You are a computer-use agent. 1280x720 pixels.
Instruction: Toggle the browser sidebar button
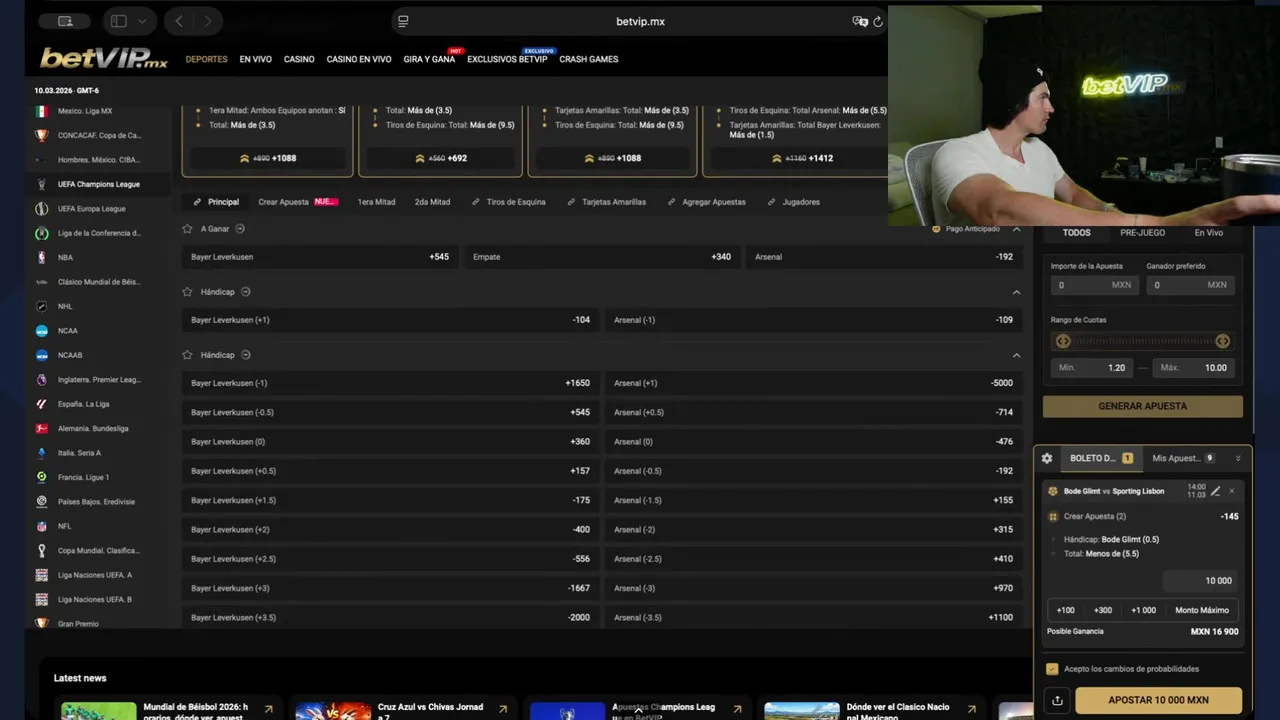coord(119,21)
